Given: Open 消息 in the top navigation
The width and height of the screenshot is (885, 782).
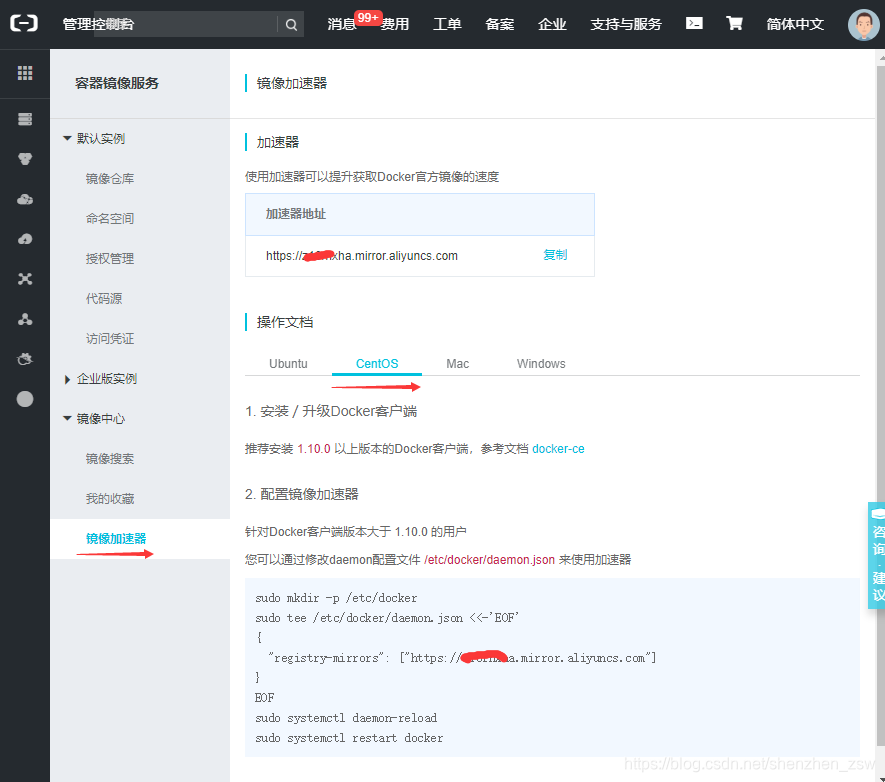Looking at the screenshot, I should tap(341, 24).
